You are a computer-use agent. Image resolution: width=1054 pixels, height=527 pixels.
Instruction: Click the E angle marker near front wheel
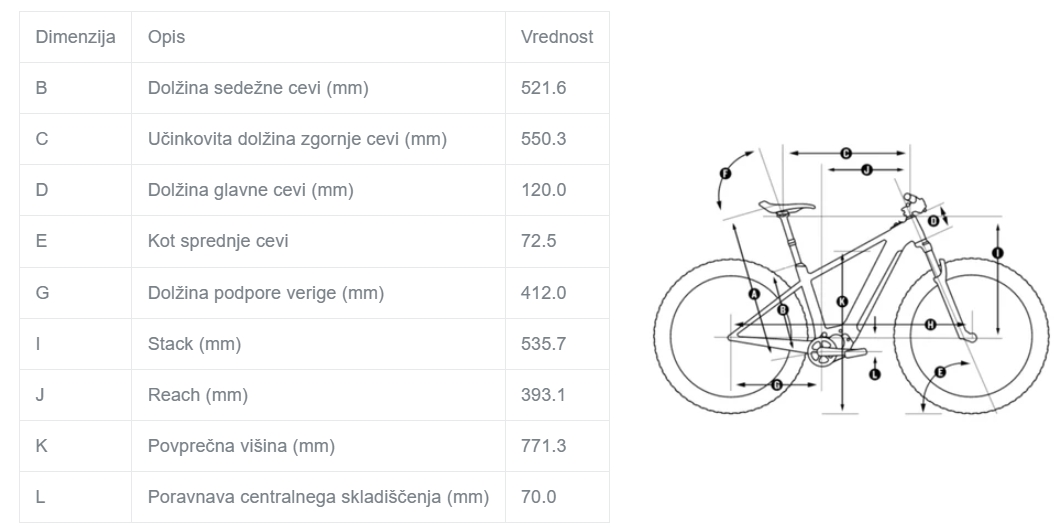[x=939, y=373]
